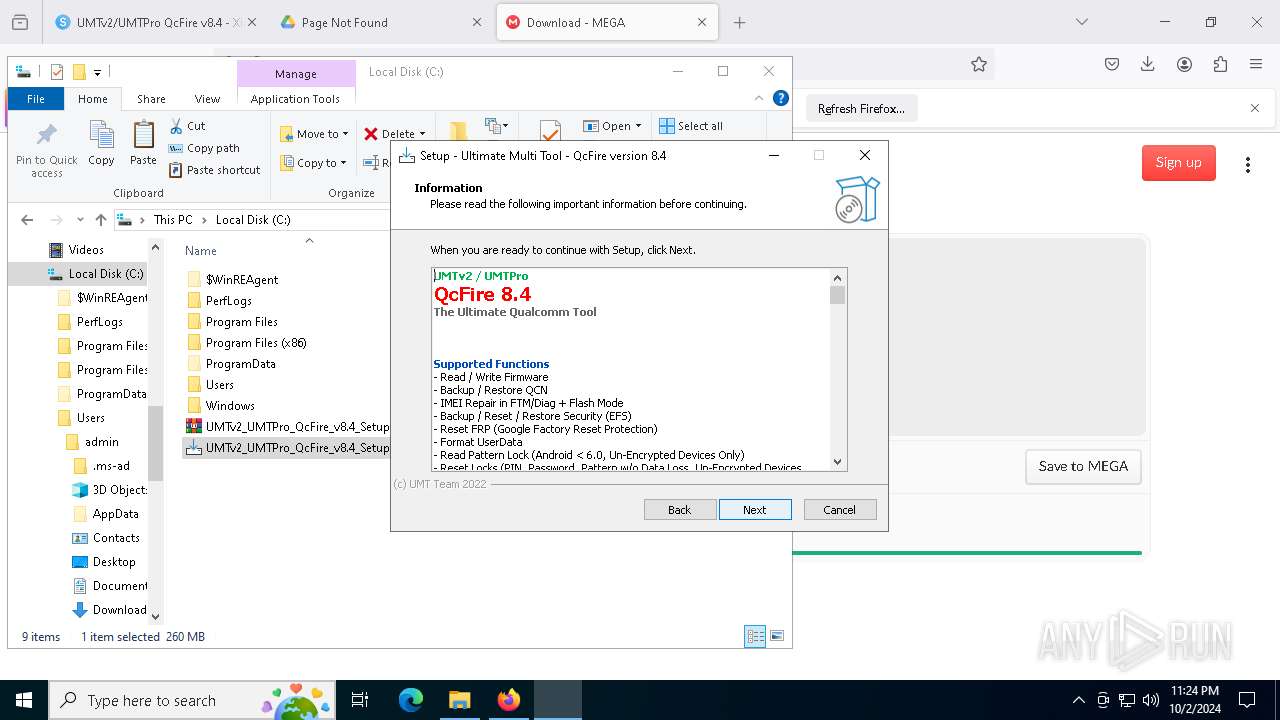Switch to the View ribbon tab
This screenshot has width=1280, height=720.
coord(207,99)
